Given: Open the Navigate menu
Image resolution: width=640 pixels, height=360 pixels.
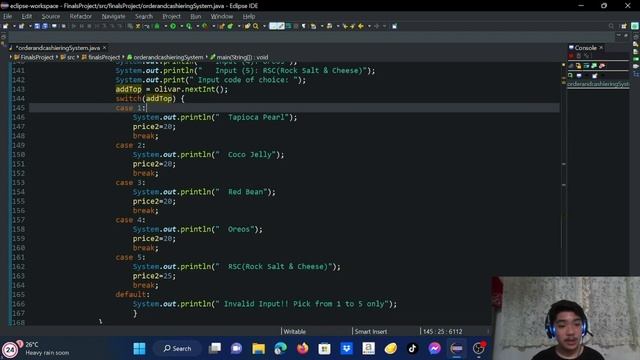Looking at the screenshot, I should [x=113, y=16].
